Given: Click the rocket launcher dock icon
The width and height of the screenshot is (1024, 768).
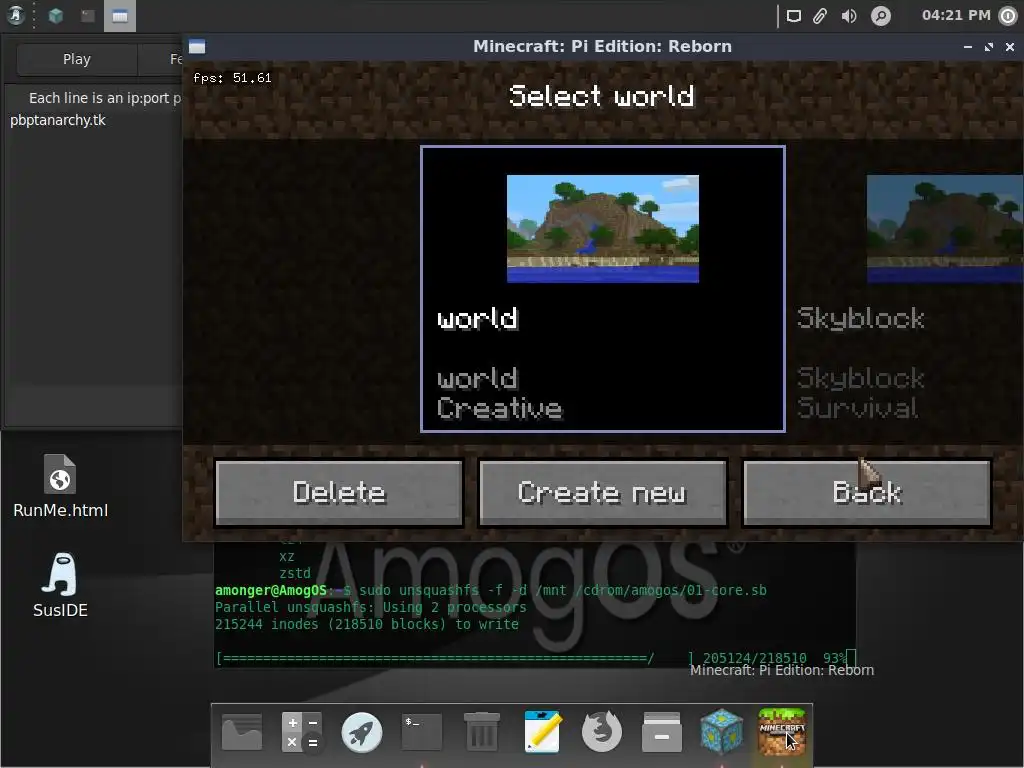Looking at the screenshot, I should click(361, 732).
